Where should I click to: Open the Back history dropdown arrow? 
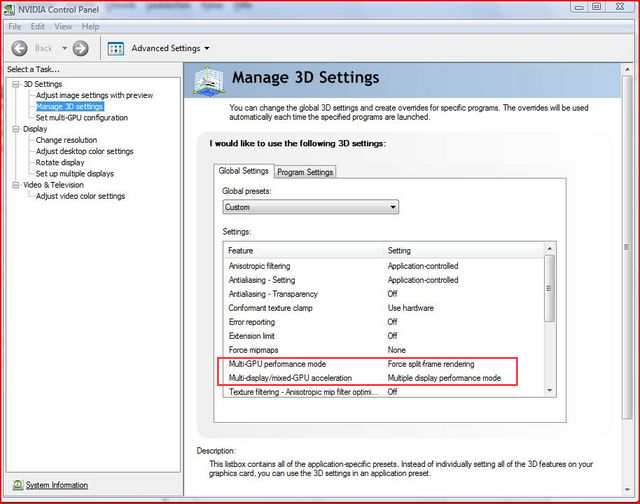pos(64,48)
